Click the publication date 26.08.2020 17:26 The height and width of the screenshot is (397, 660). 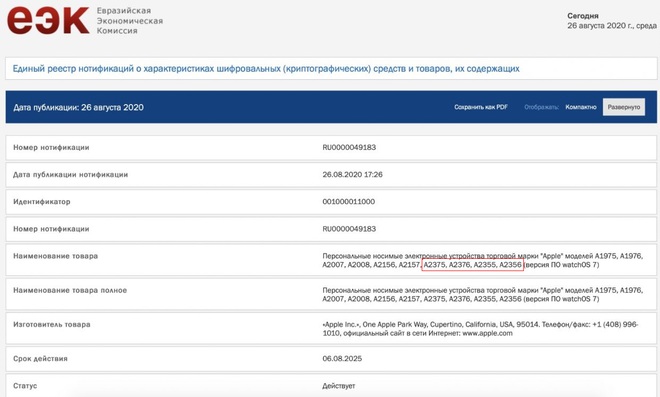click(352, 174)
